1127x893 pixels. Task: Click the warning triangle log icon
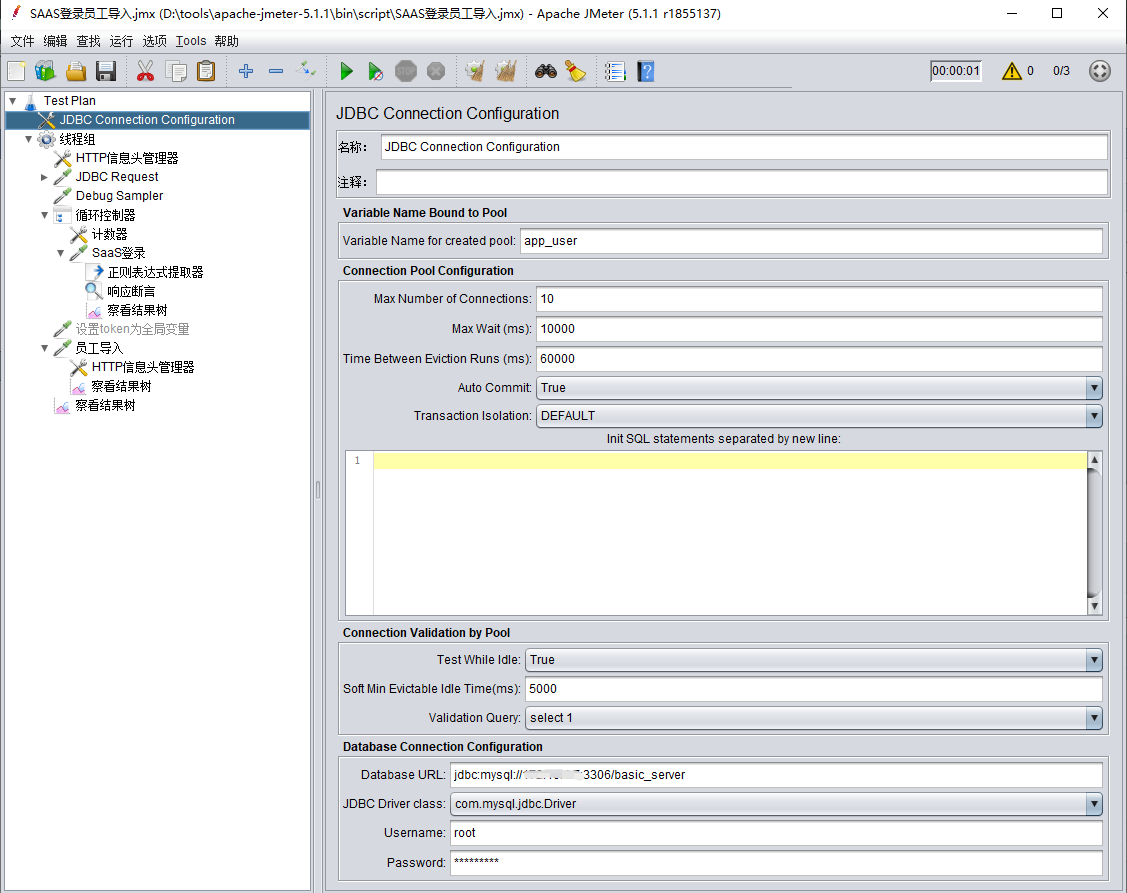[x=1011, y=71]
